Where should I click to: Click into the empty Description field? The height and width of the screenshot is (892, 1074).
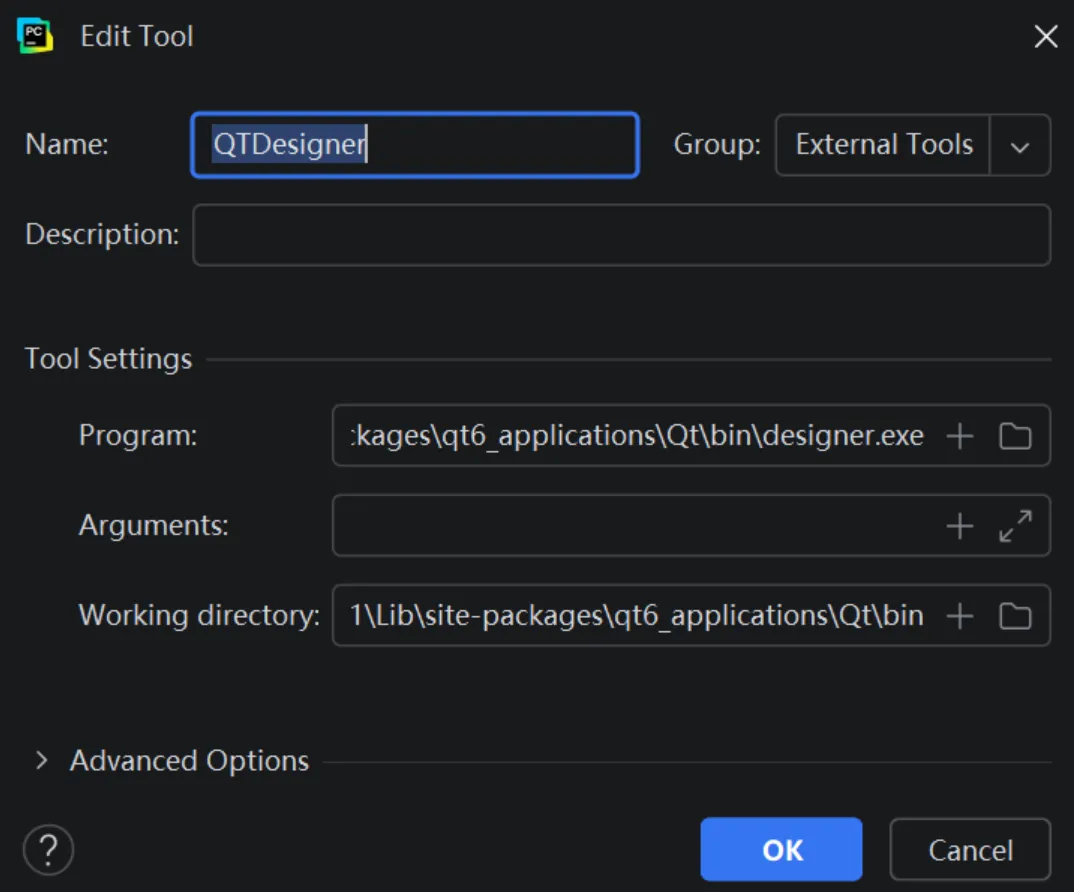[621, 235]
